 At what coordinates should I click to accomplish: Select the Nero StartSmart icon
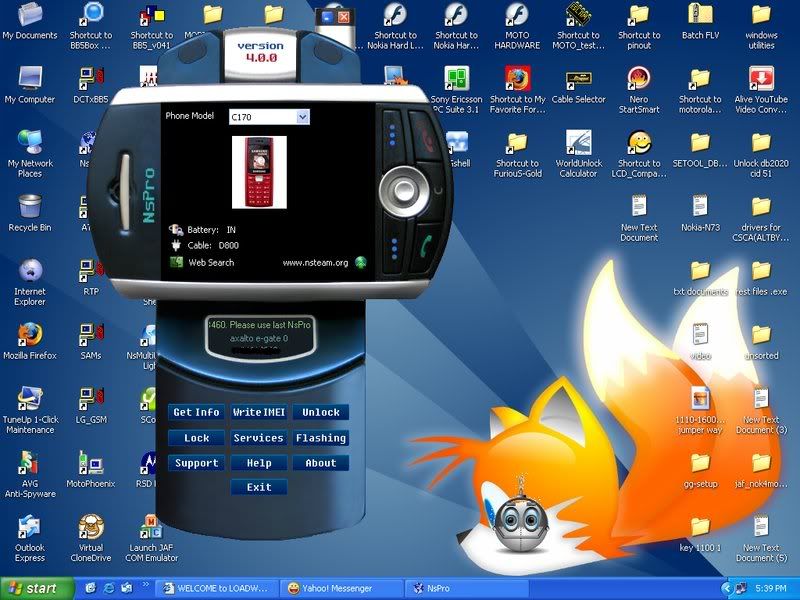click(639, 90)
